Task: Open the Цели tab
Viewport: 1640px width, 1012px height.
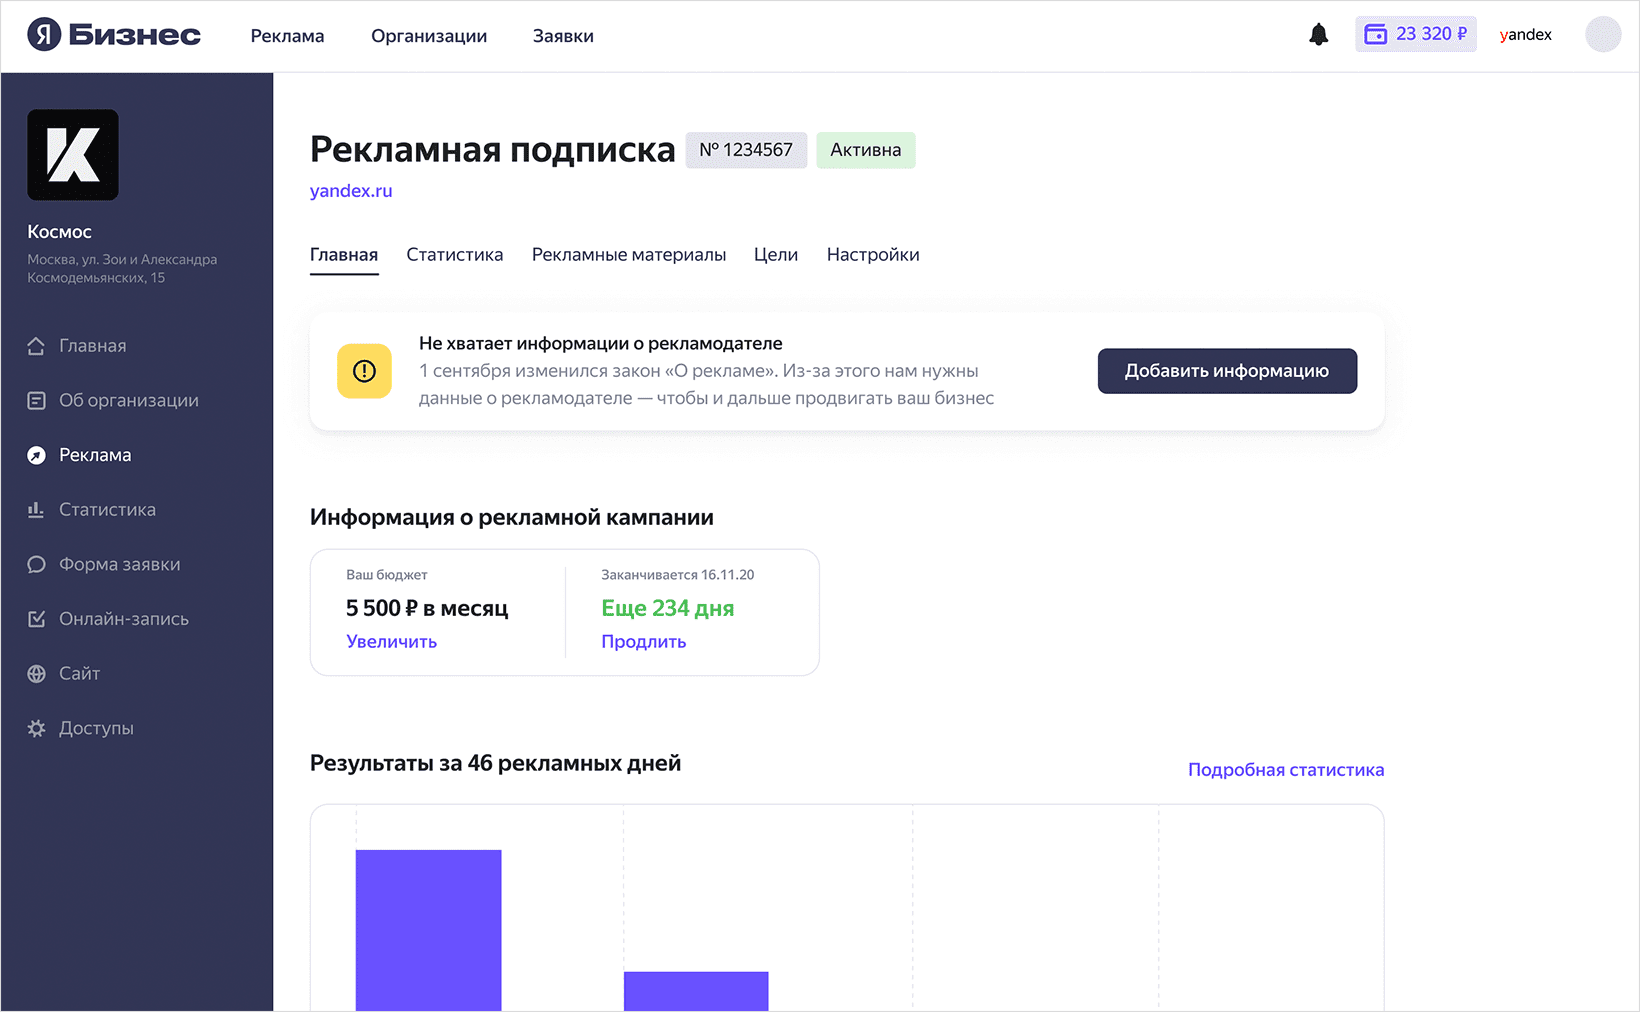Action: 775,255
